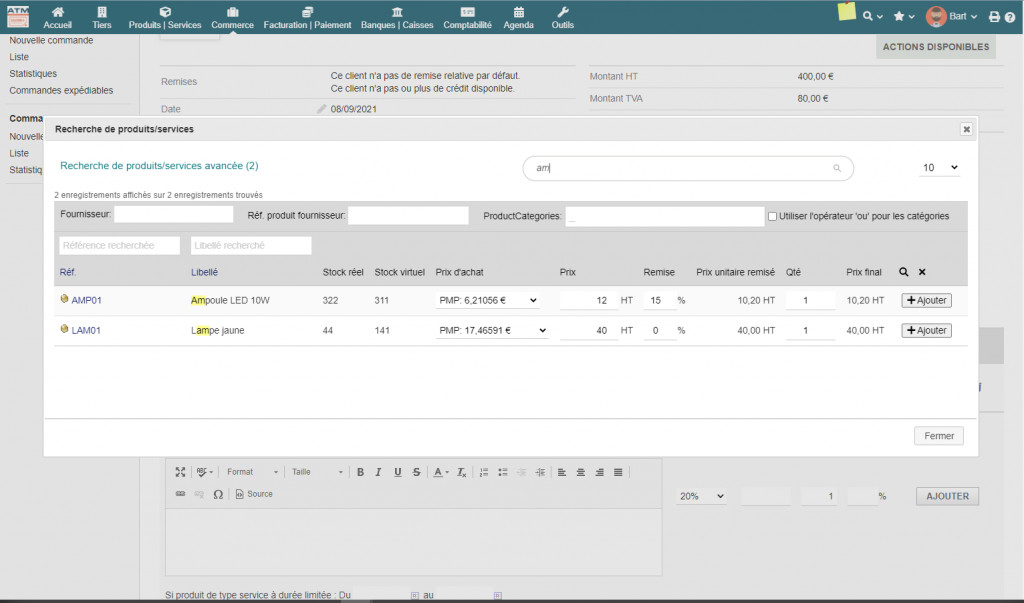Image resolution: width=1024 pixels, height=603 pixels.
Task: Click the pencil edit icon next to Date
Action: tap(321, 108)
